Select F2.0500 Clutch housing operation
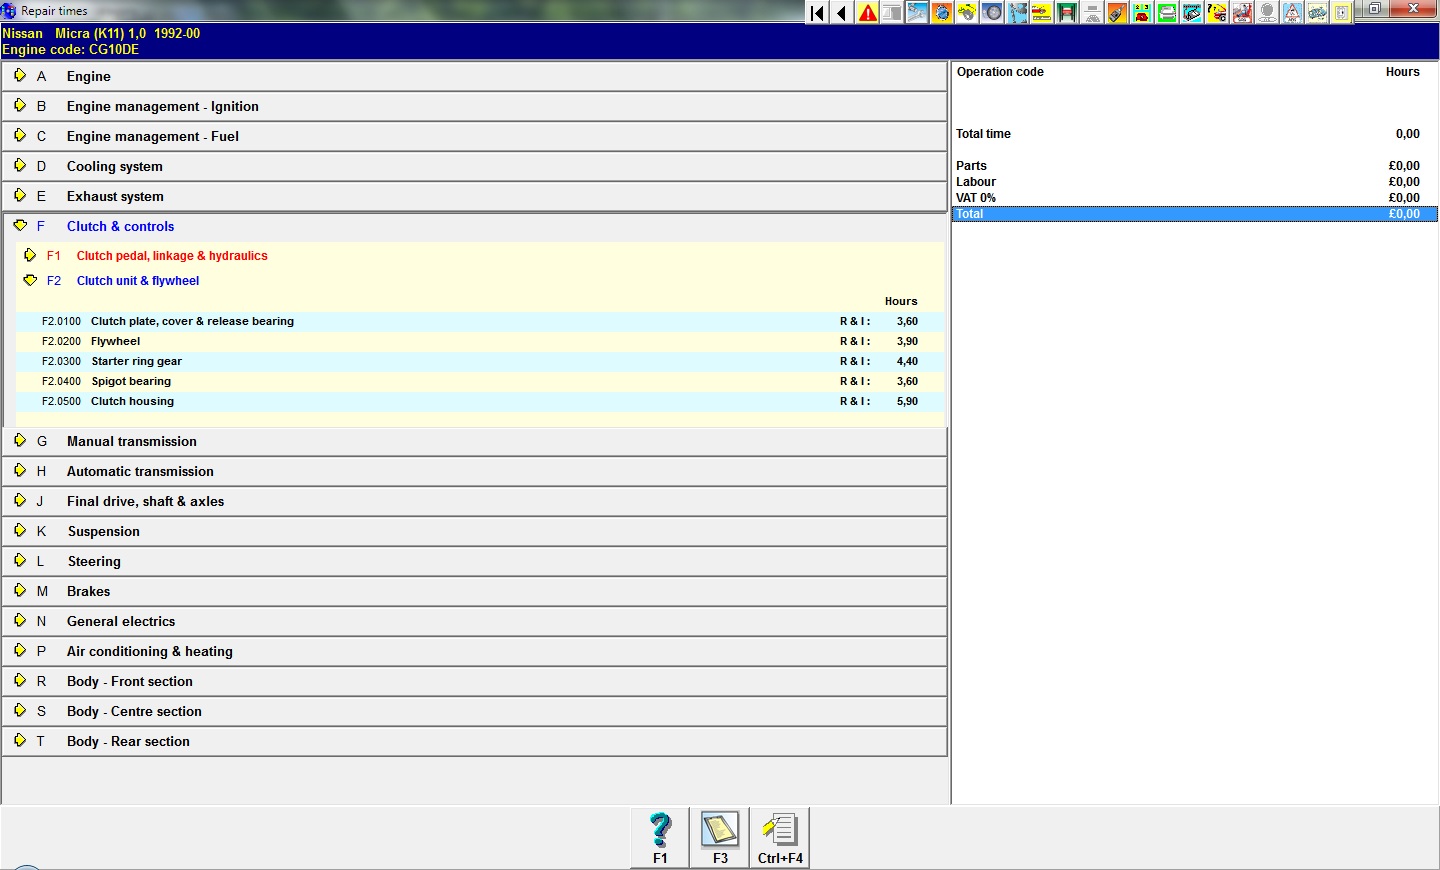 click(x=480, y=401)
